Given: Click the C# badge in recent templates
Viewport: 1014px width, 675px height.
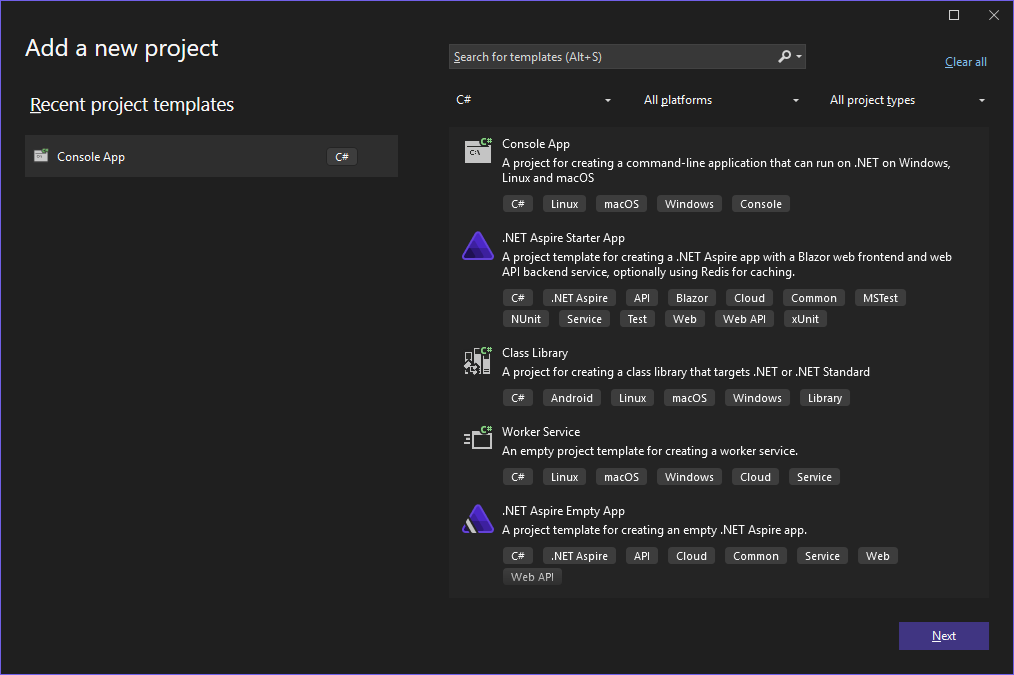Looking at the screenshot, I should click(x=342, y=156).
